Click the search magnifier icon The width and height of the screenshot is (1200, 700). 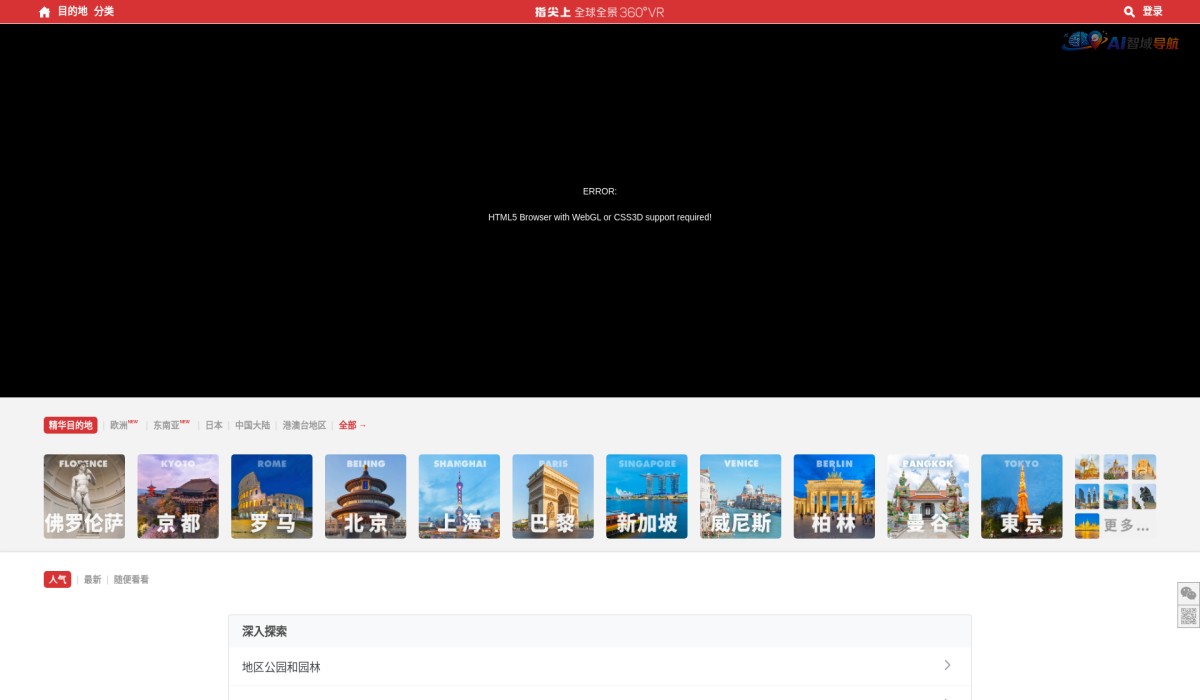[1129, 12]
